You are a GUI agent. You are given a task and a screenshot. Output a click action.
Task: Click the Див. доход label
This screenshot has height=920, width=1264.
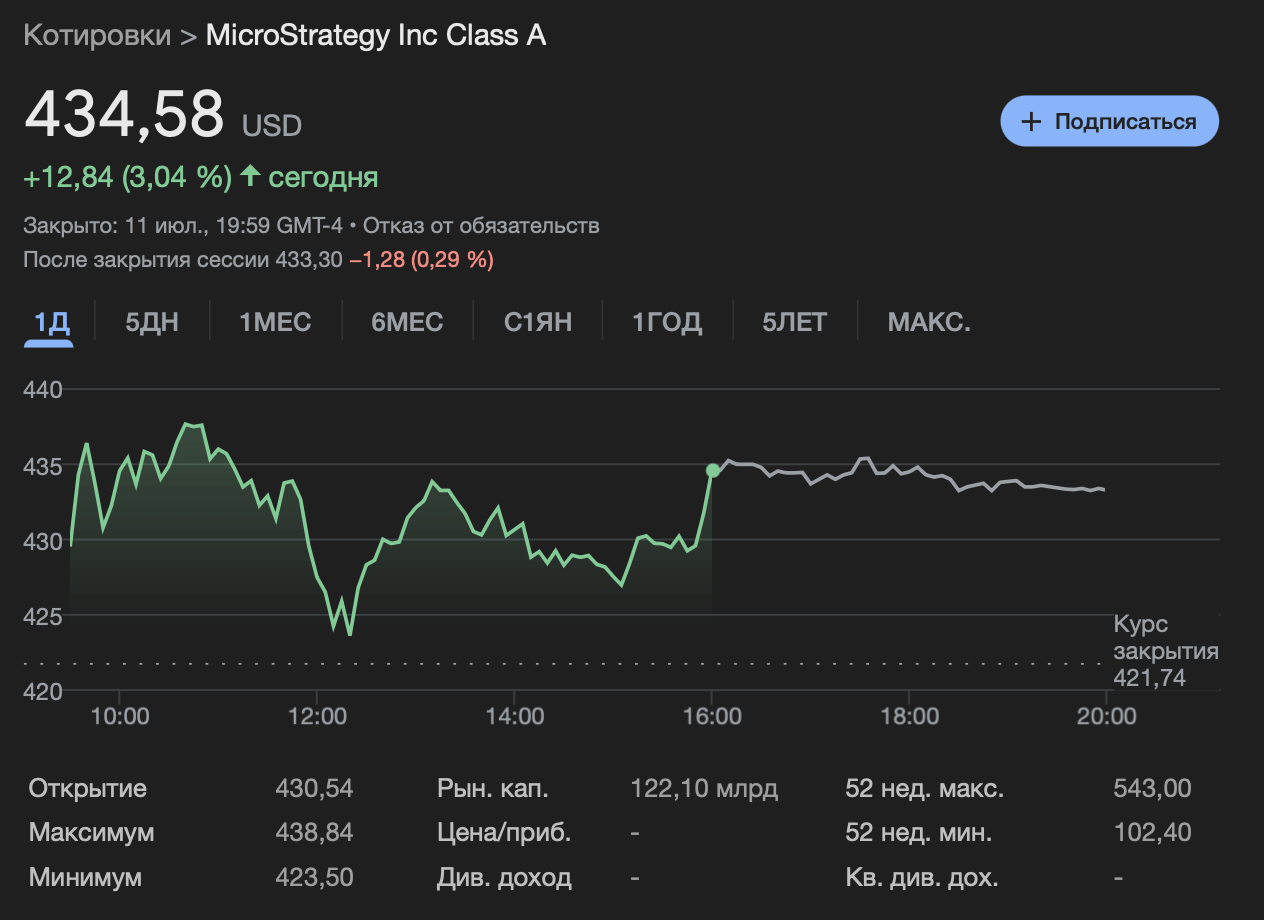[x=504, y=877]
